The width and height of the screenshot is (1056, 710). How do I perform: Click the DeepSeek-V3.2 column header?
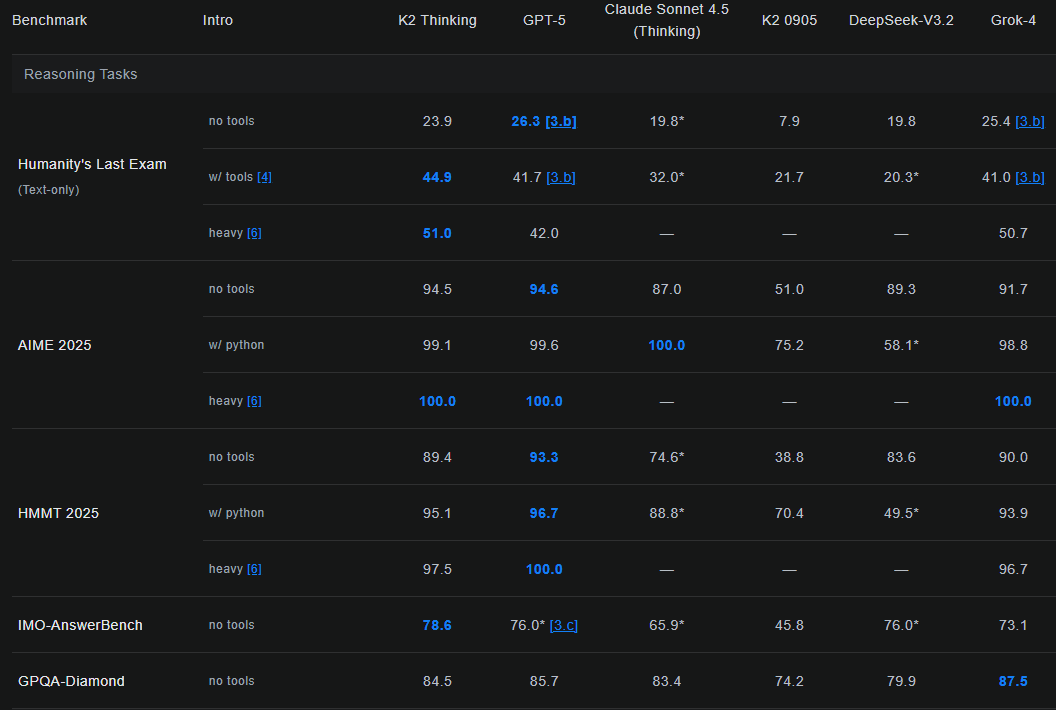901,20
